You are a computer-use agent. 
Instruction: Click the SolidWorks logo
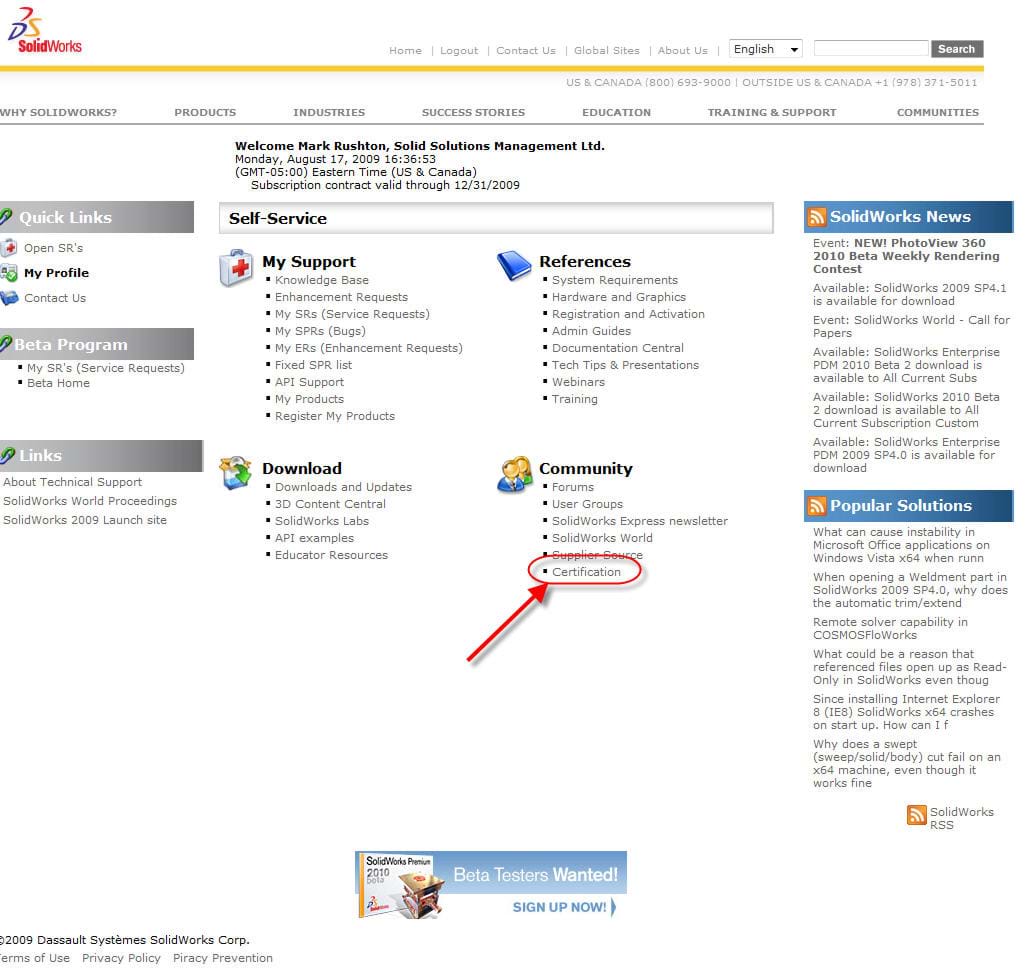(45, 33)
